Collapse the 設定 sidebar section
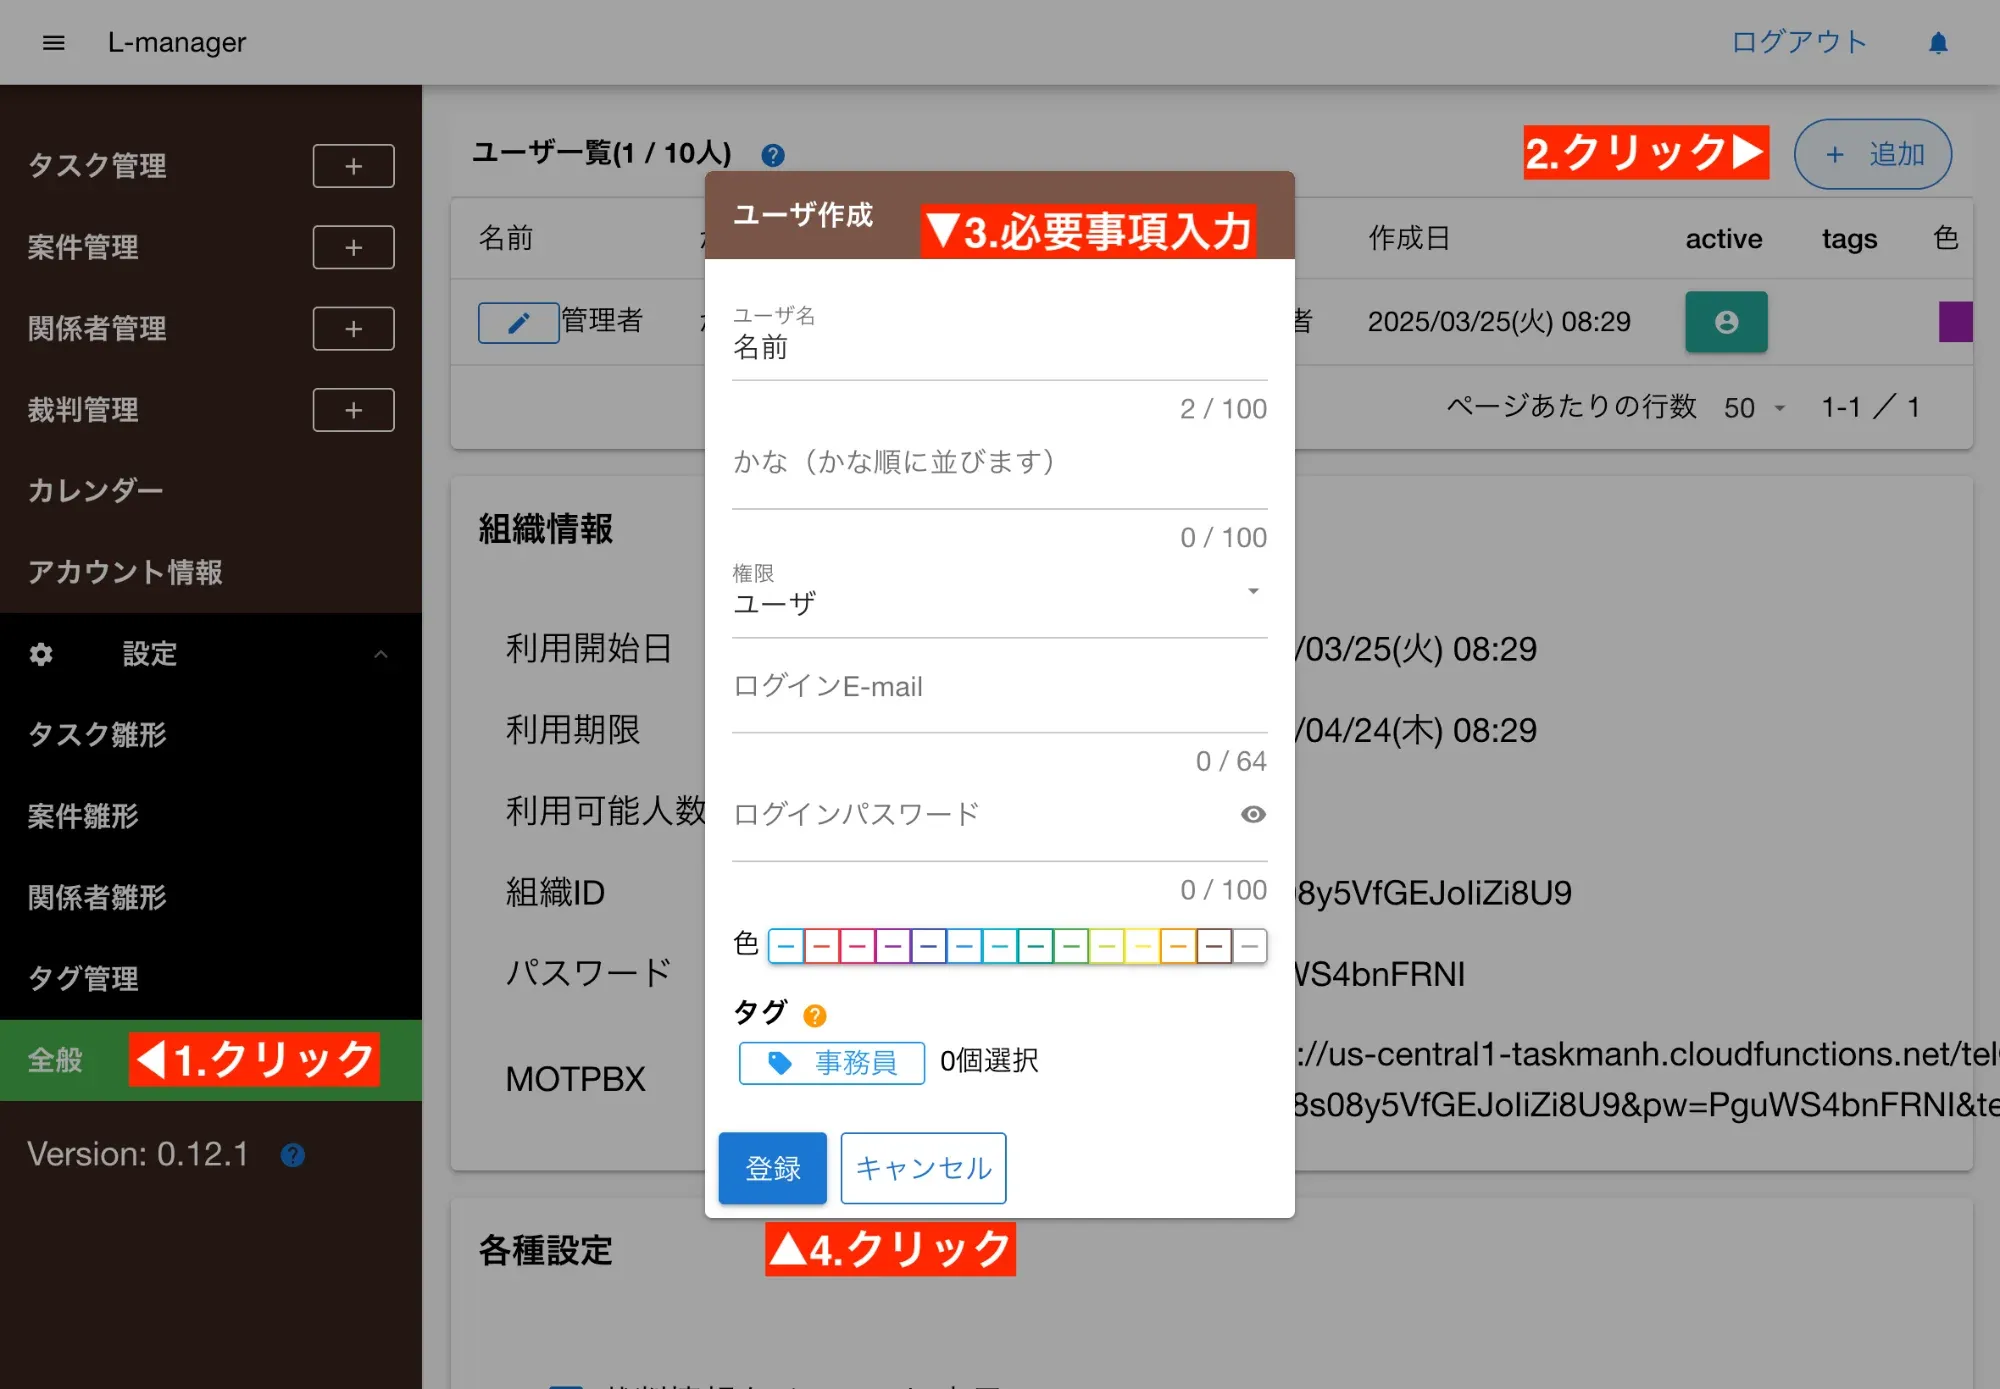This screenshot has width=2000, height=1389. point(380,654)
